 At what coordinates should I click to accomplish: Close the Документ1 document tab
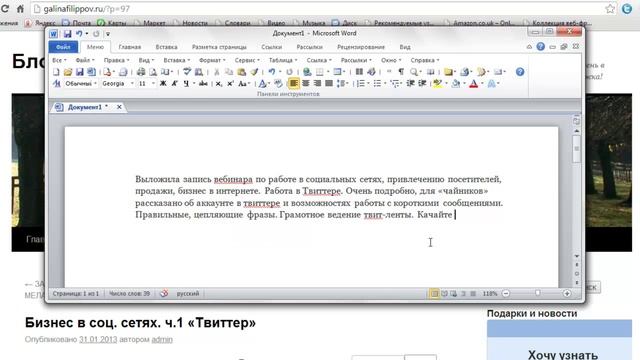pyautogui.click(x=119, y=107)
